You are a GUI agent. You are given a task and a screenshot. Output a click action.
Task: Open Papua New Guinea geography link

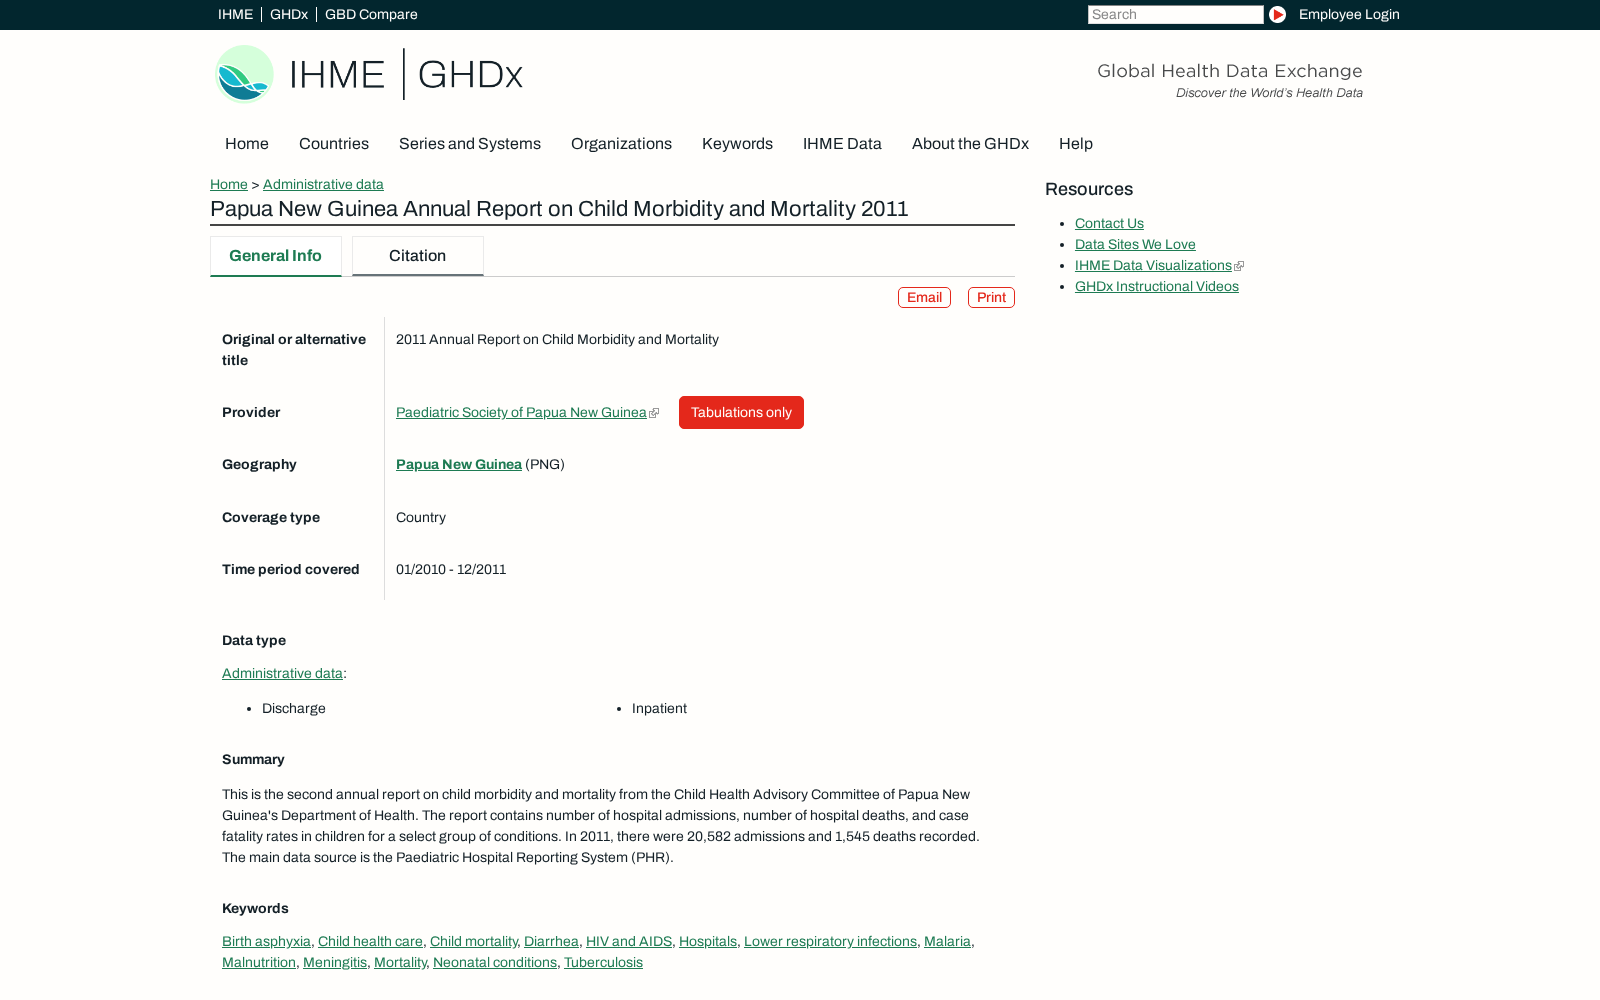click(459, 465)
